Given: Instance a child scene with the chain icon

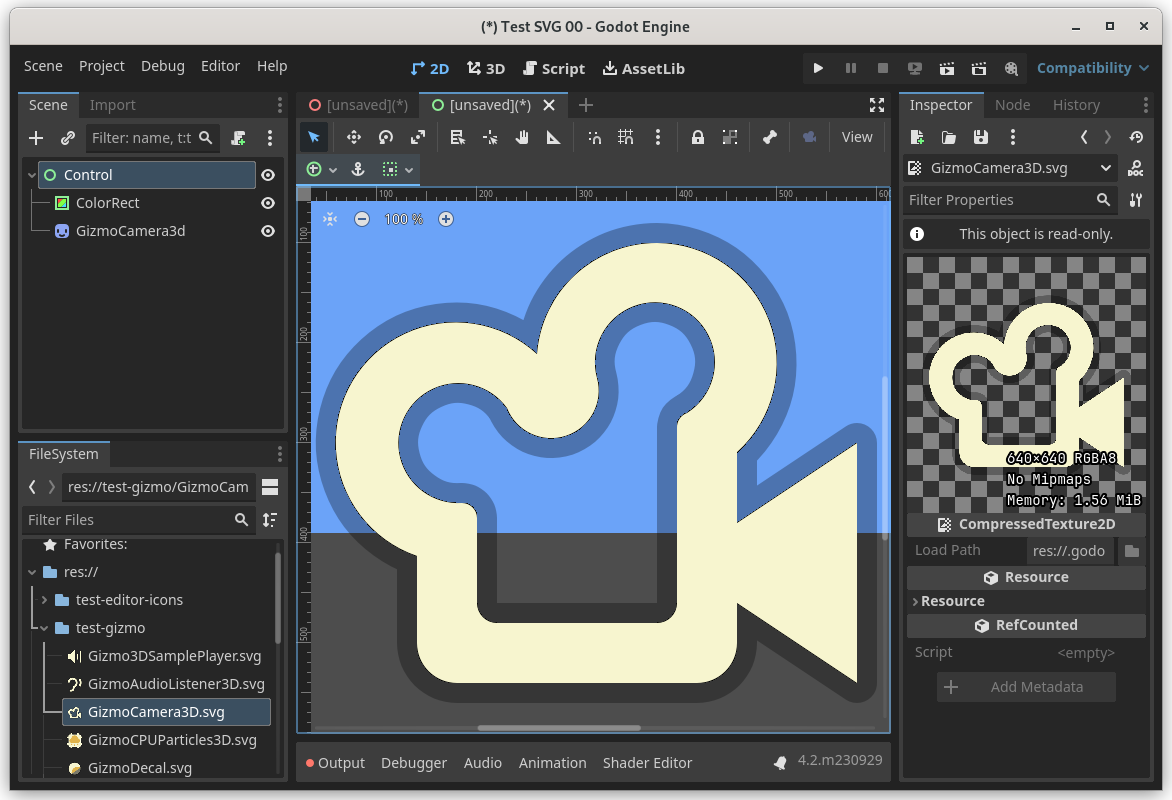Looking at the screenshot, I should coord(67,137).
